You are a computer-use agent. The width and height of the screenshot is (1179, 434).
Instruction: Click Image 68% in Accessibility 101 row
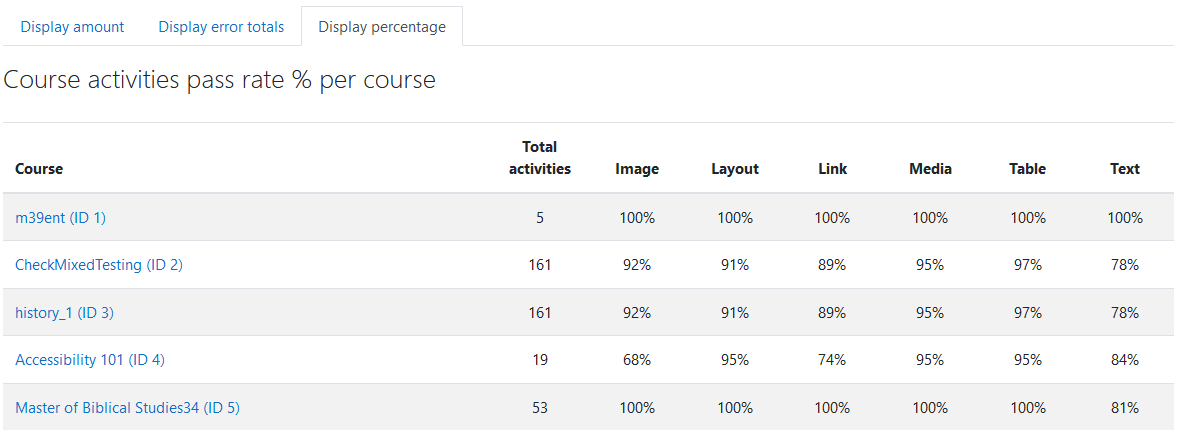[637, 360]
